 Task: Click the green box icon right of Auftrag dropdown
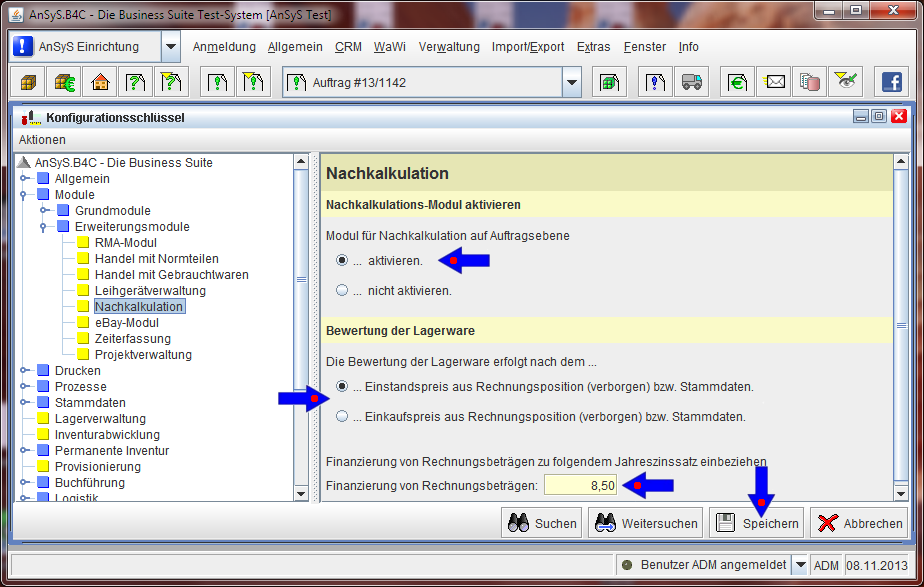pos(607,82)
